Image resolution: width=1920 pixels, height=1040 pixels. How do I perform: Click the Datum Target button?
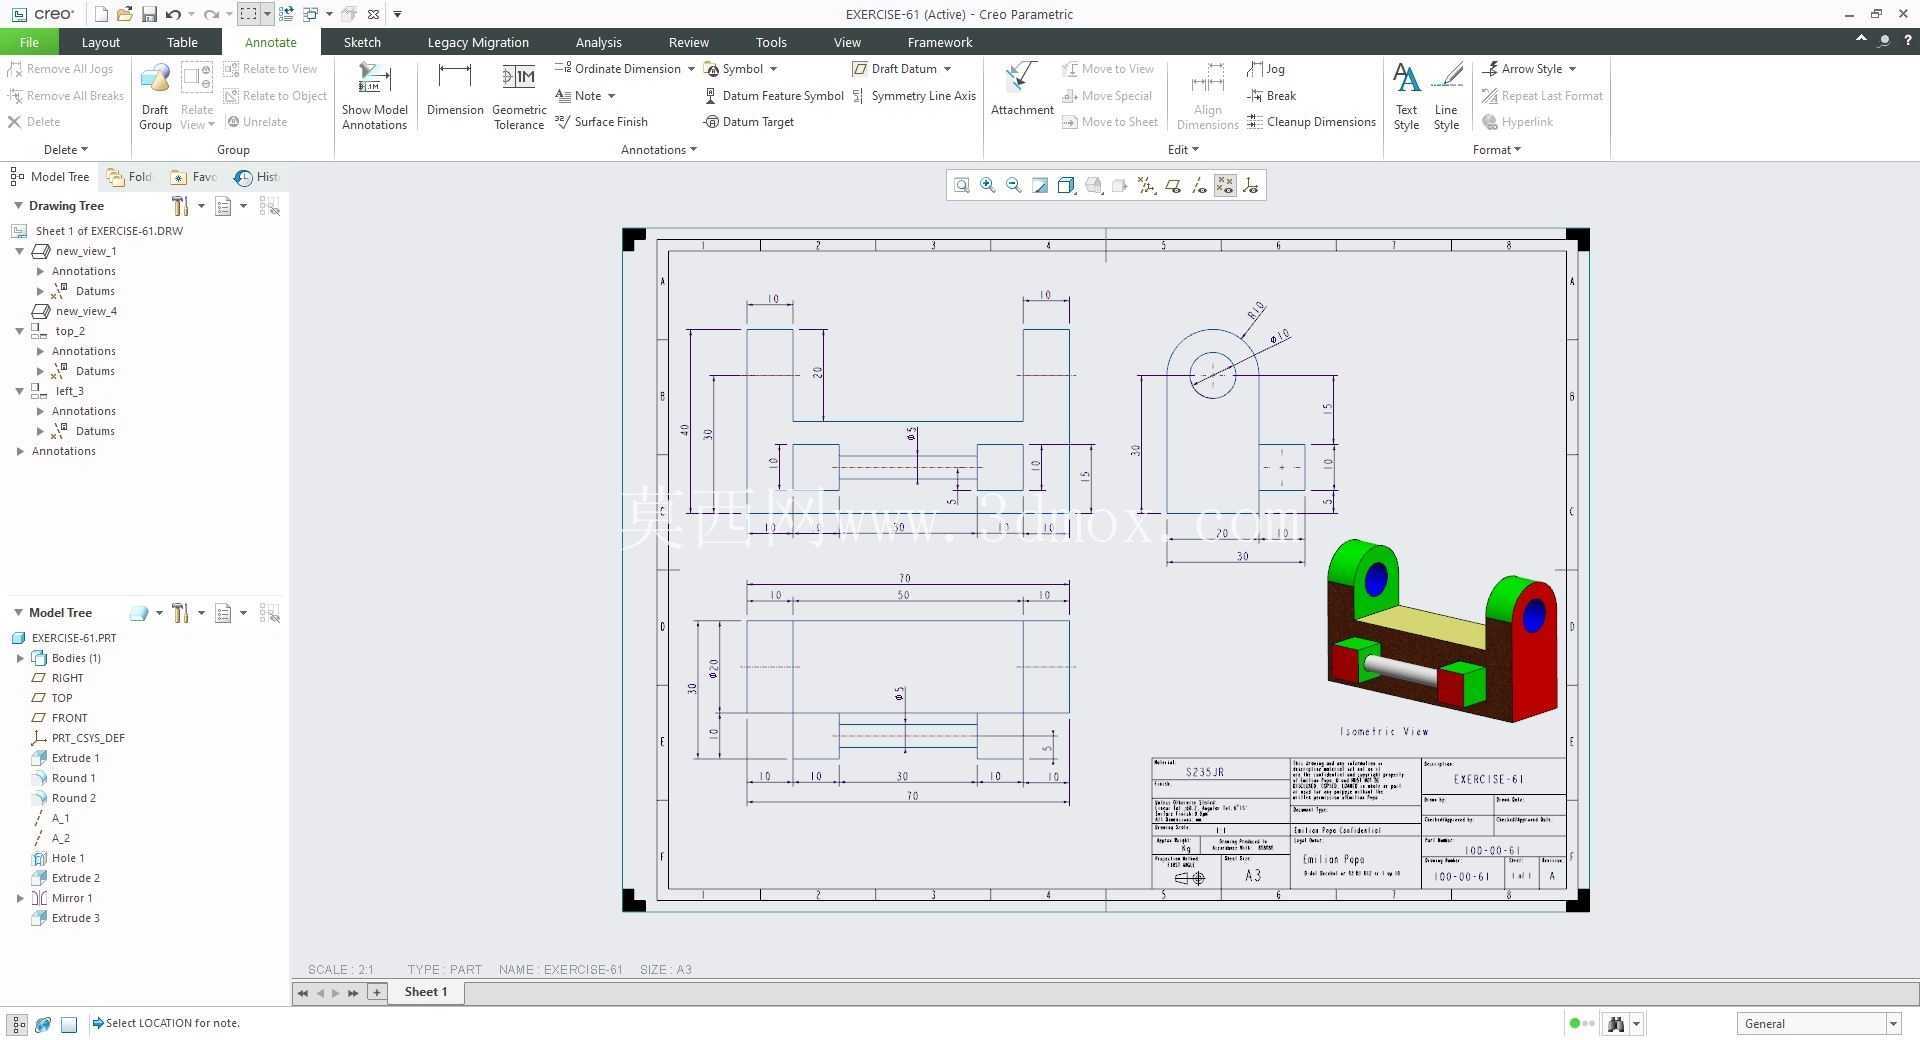[749, 122]
